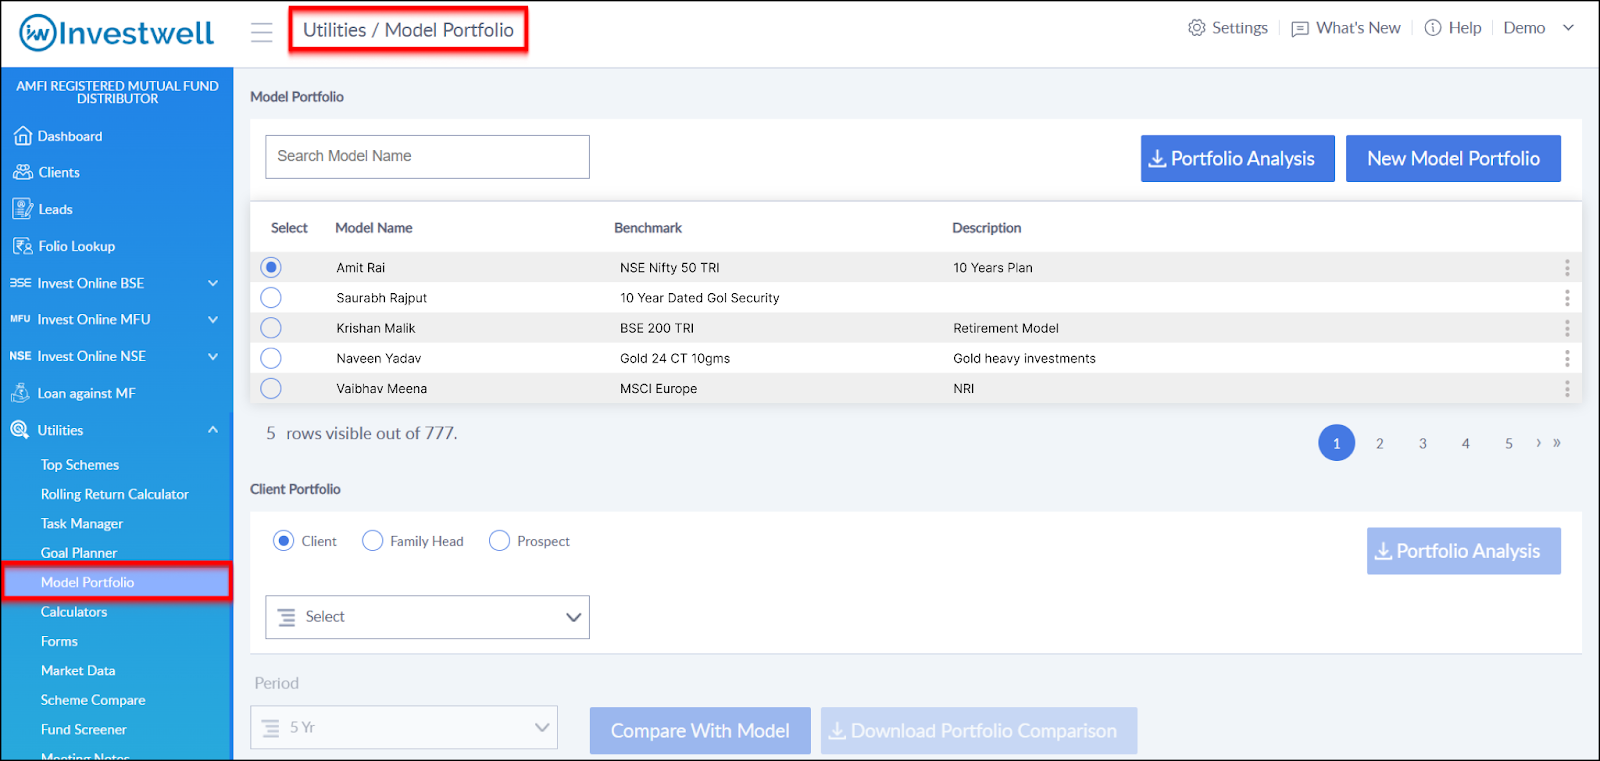
Task: Open Scheme Compare in sidebar
Action: [93, 700]
